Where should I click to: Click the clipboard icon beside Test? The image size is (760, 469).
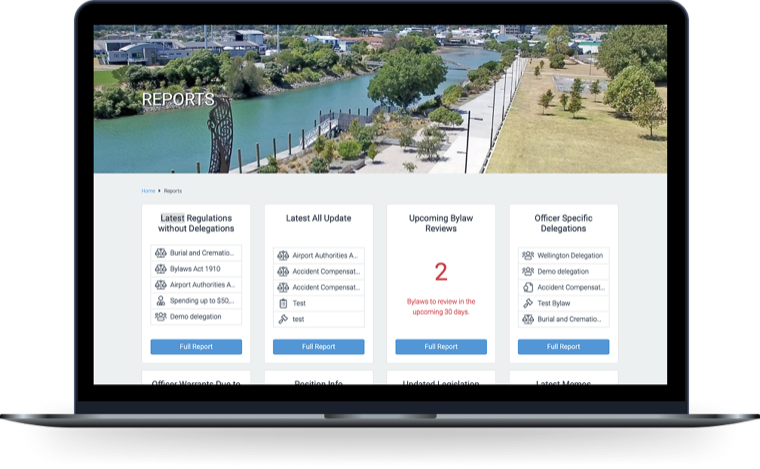tap(283, 303)
